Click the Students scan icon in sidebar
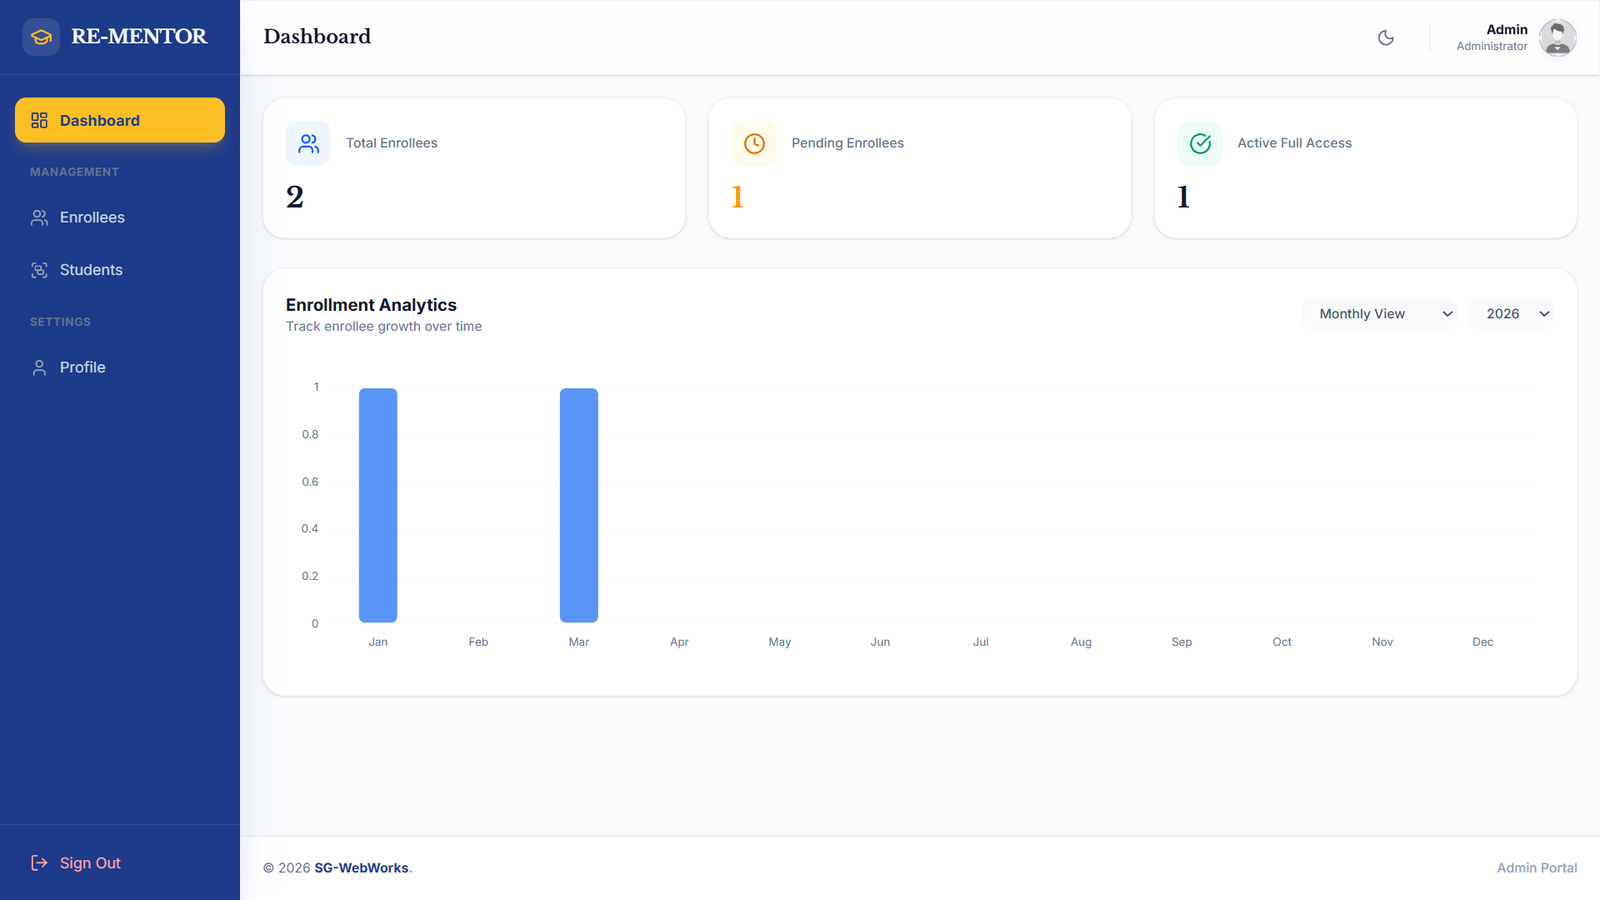The width and height of the screenshot is (1600, 900). tap(39, 270)
